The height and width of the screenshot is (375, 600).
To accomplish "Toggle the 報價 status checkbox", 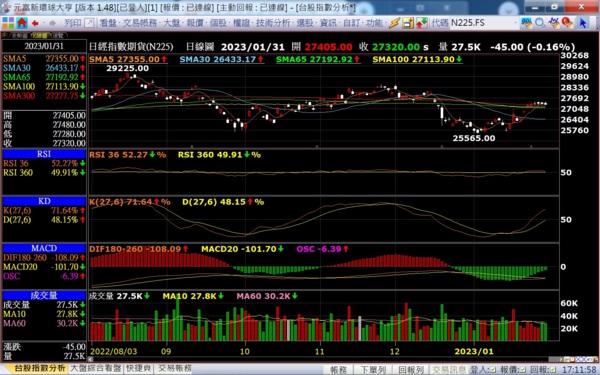I will (523, 370).
